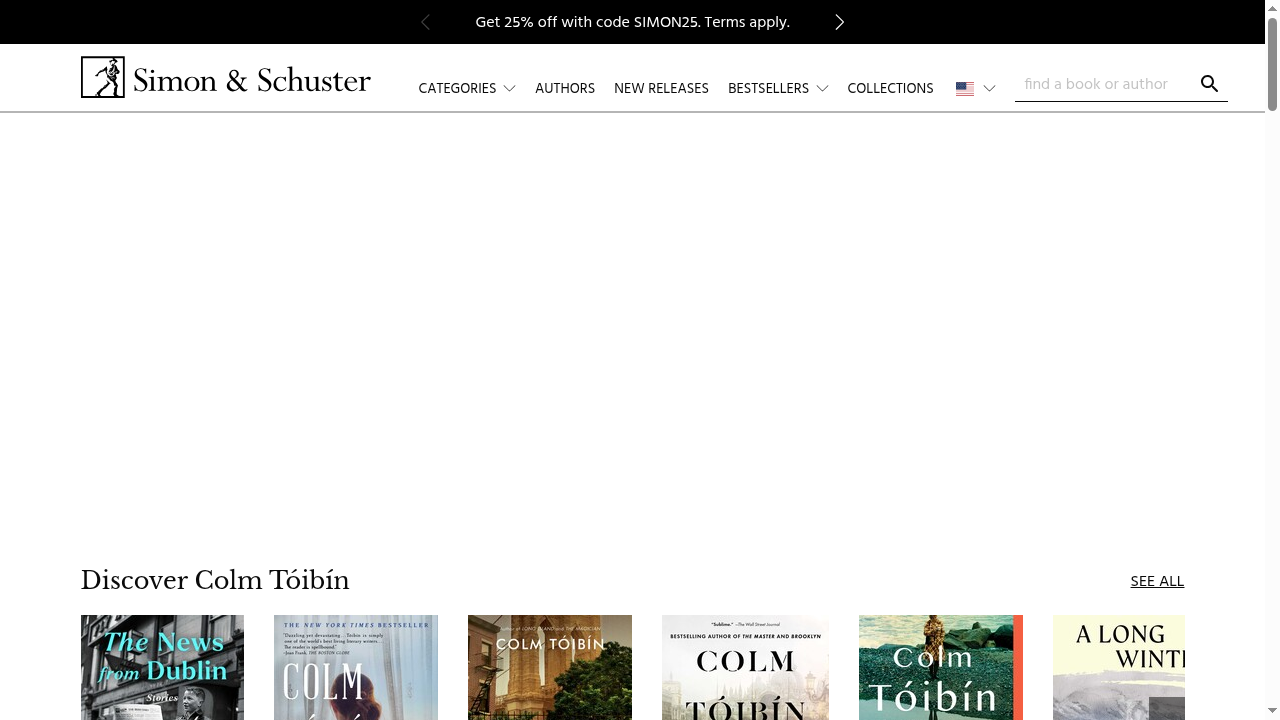This screenshot has height=720, width=1280.
Task: Click the search magnifying glass icon
Action: coord(1209,84)
